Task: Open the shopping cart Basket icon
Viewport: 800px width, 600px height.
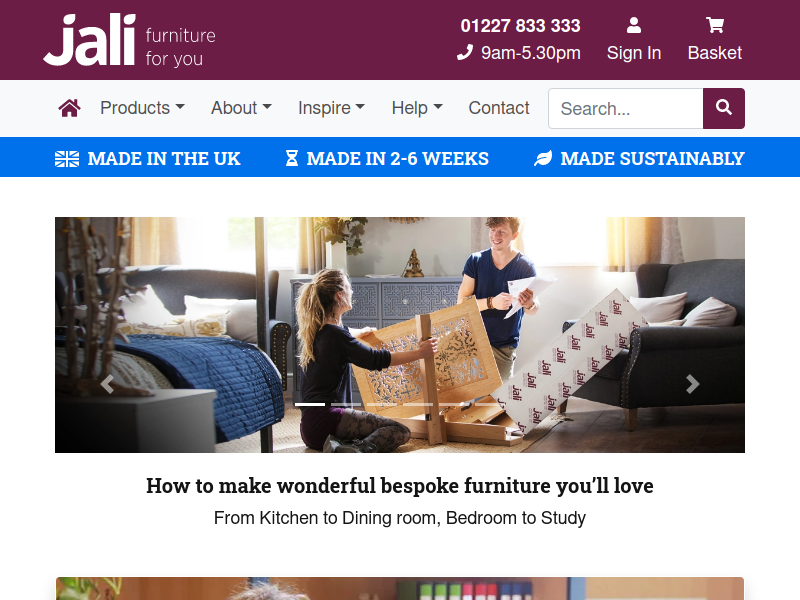Action: [x=715, y=24]
